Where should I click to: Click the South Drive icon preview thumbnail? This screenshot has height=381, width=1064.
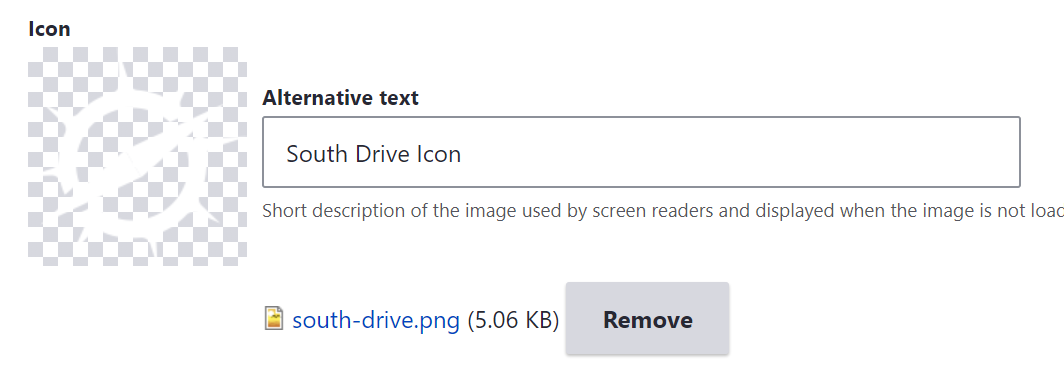click(x=137, y=156)
